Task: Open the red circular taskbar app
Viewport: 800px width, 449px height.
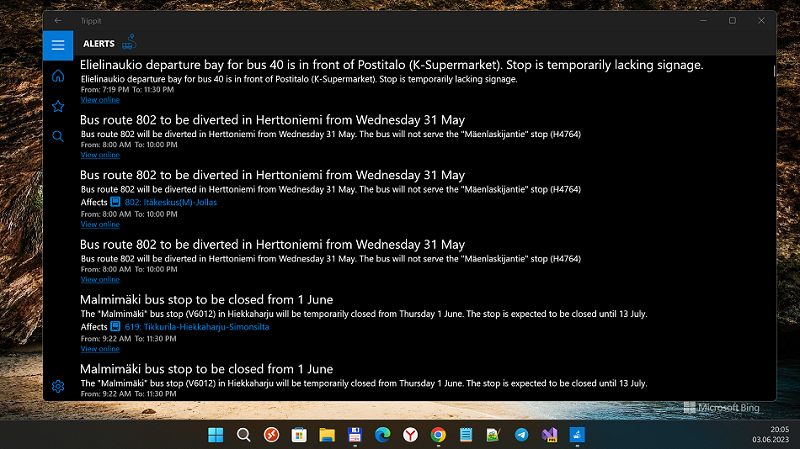Action: pyautogui.click(x=271, y=435)
